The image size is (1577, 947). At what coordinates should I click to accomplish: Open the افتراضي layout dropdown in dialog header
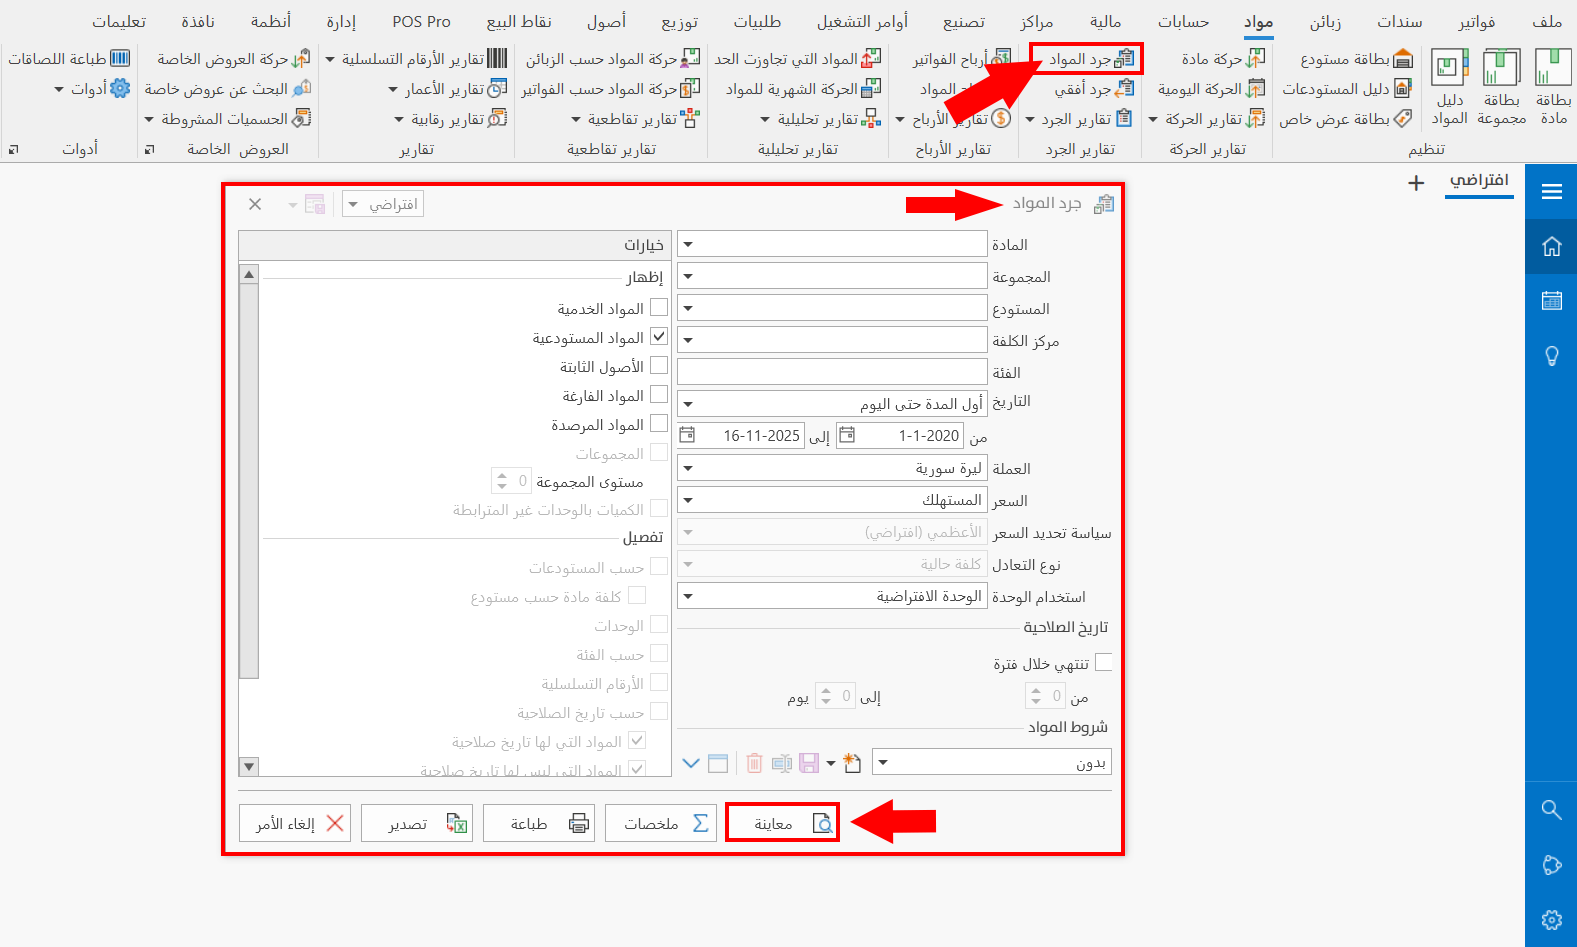(x=383, y=204)
